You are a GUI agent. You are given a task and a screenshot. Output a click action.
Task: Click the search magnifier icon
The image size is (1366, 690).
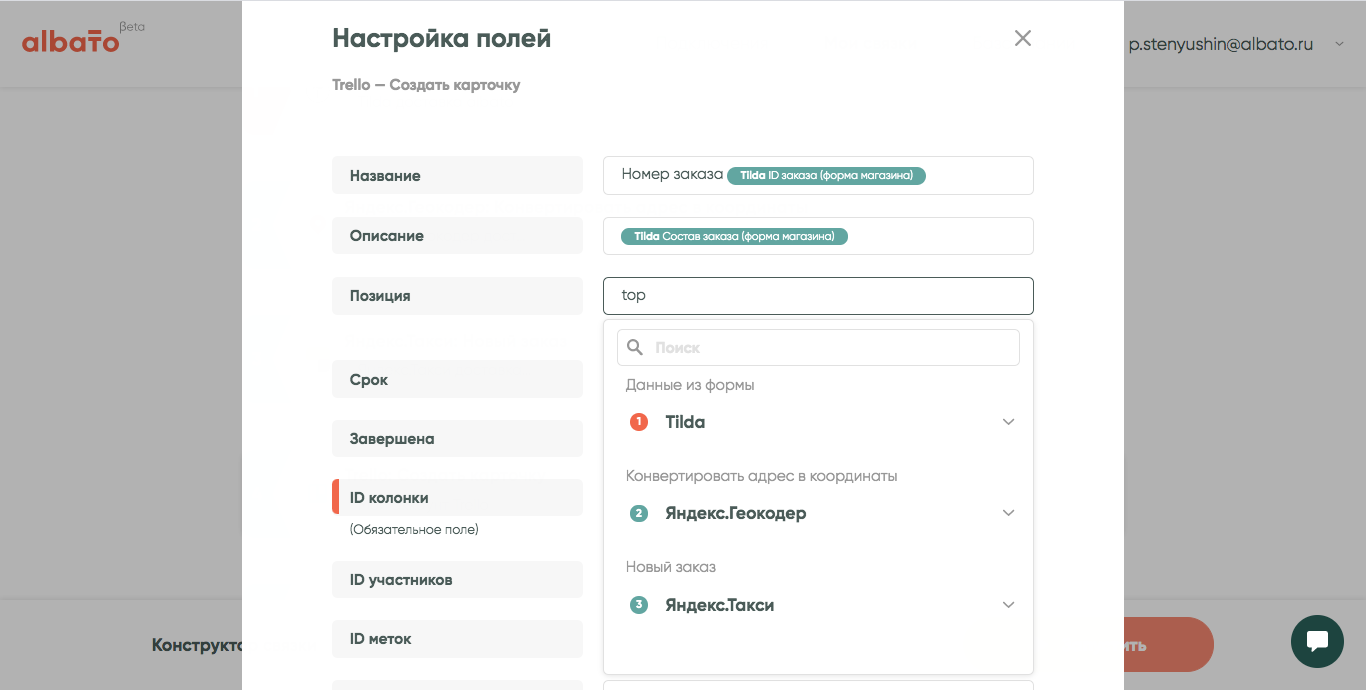(x=635, y=347)
